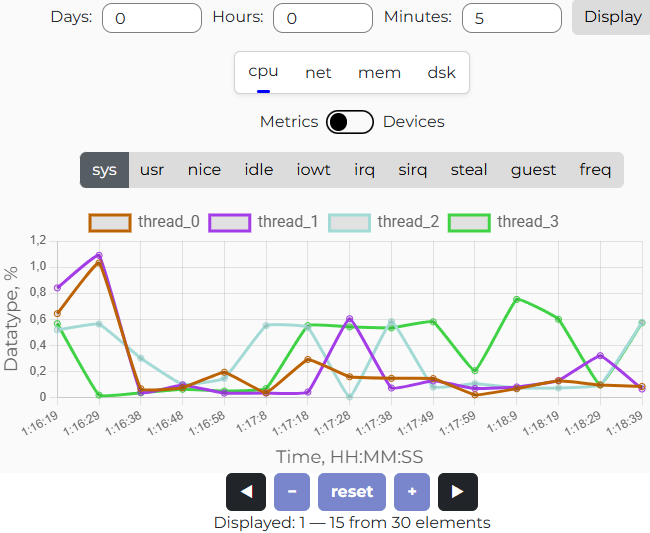
Task: Click the Days input field
Action: (152, 18)
